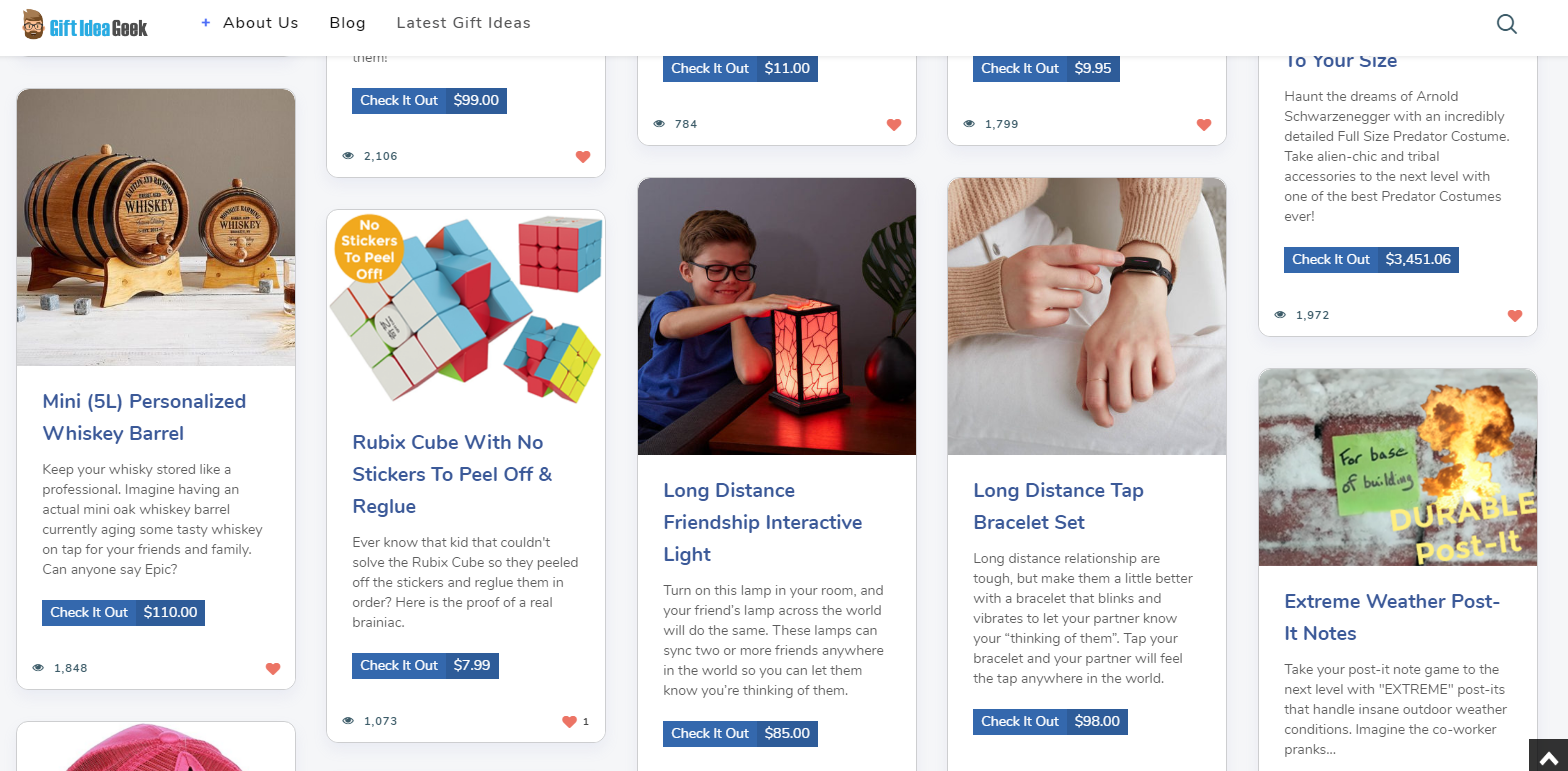Expand the About Us plus menu

click(250, 23)
